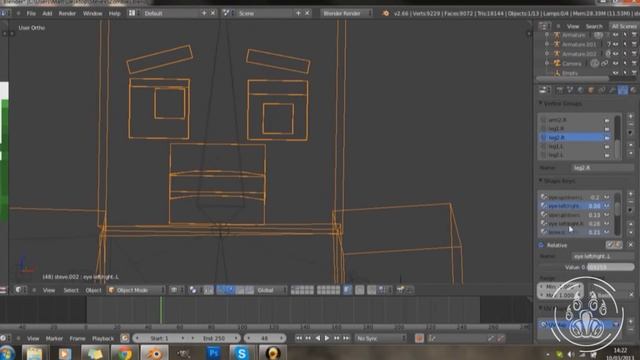Add a new vertex group
The height and width of the screenshot is (360, 640).
[x=631, y=116]
